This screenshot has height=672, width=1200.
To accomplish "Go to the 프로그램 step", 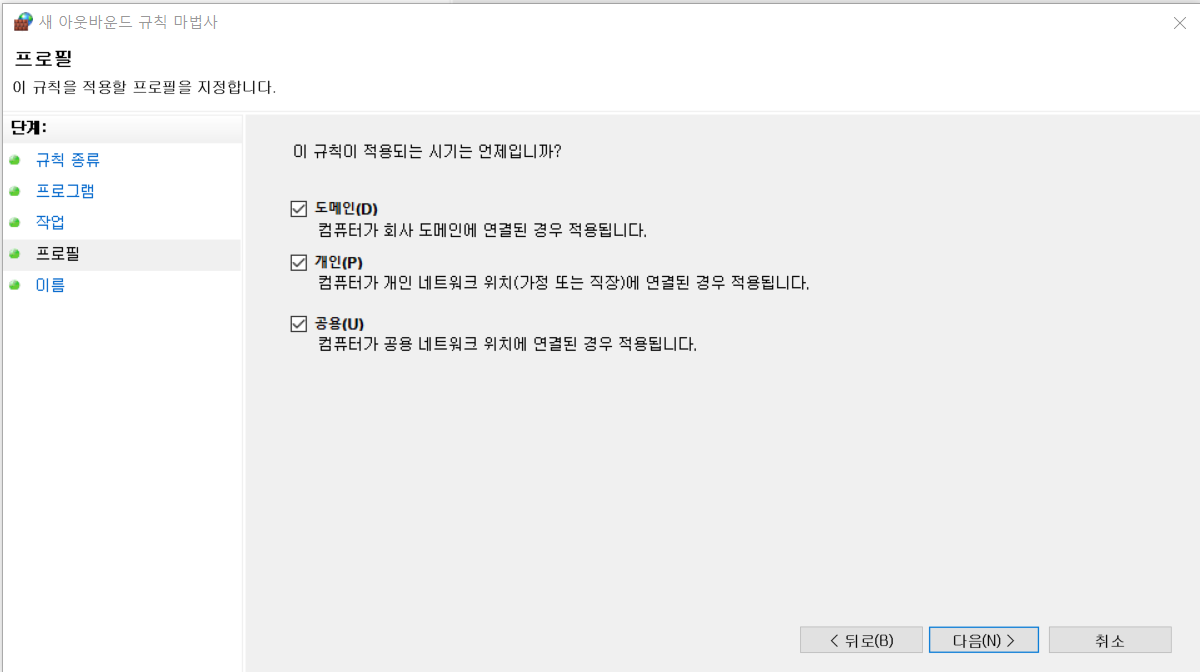I will (65, 191).
